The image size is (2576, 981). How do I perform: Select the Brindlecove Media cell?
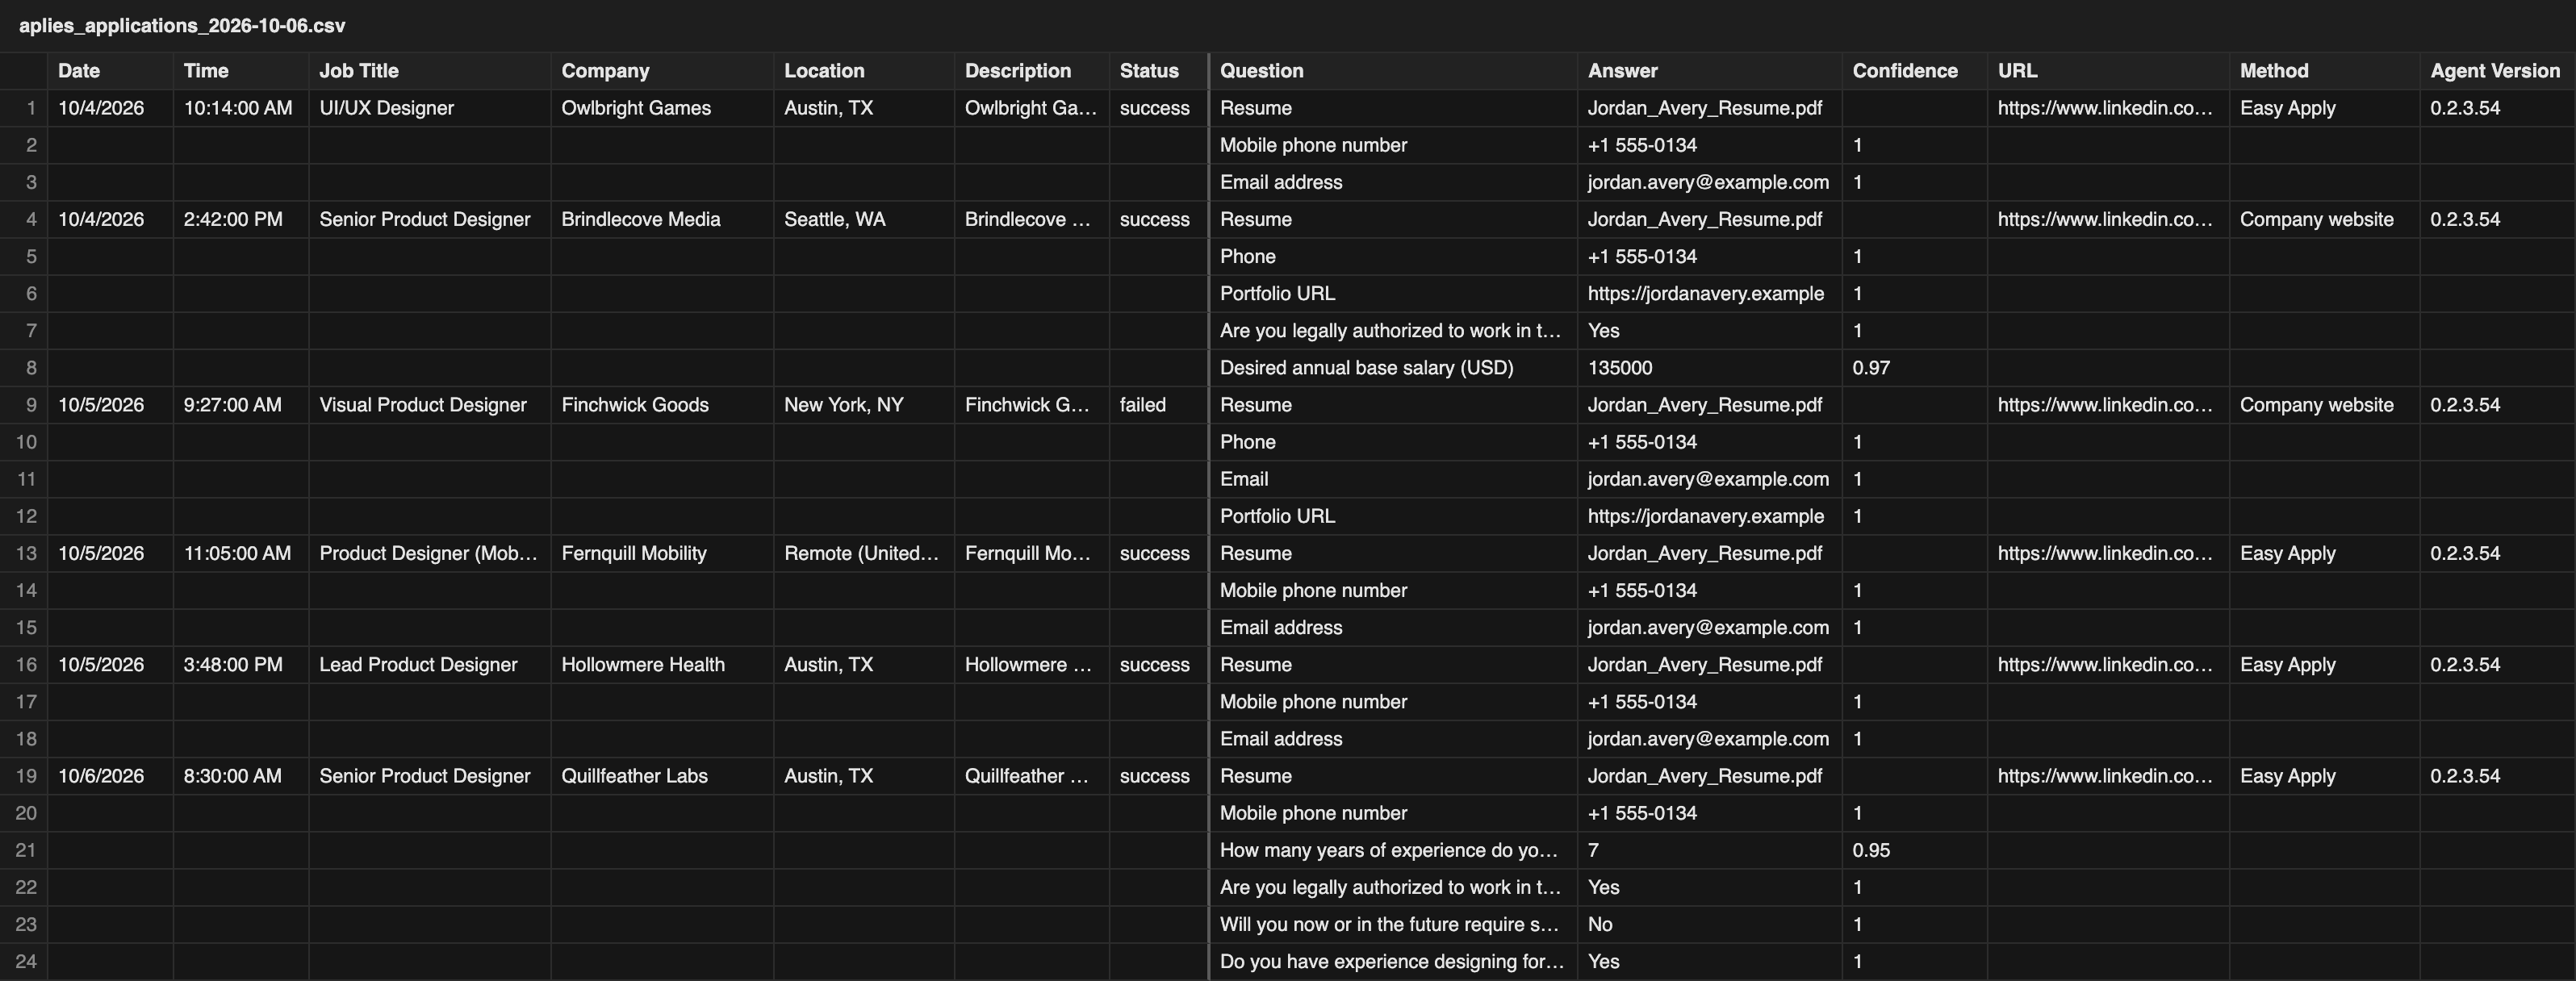pos(662,219)
